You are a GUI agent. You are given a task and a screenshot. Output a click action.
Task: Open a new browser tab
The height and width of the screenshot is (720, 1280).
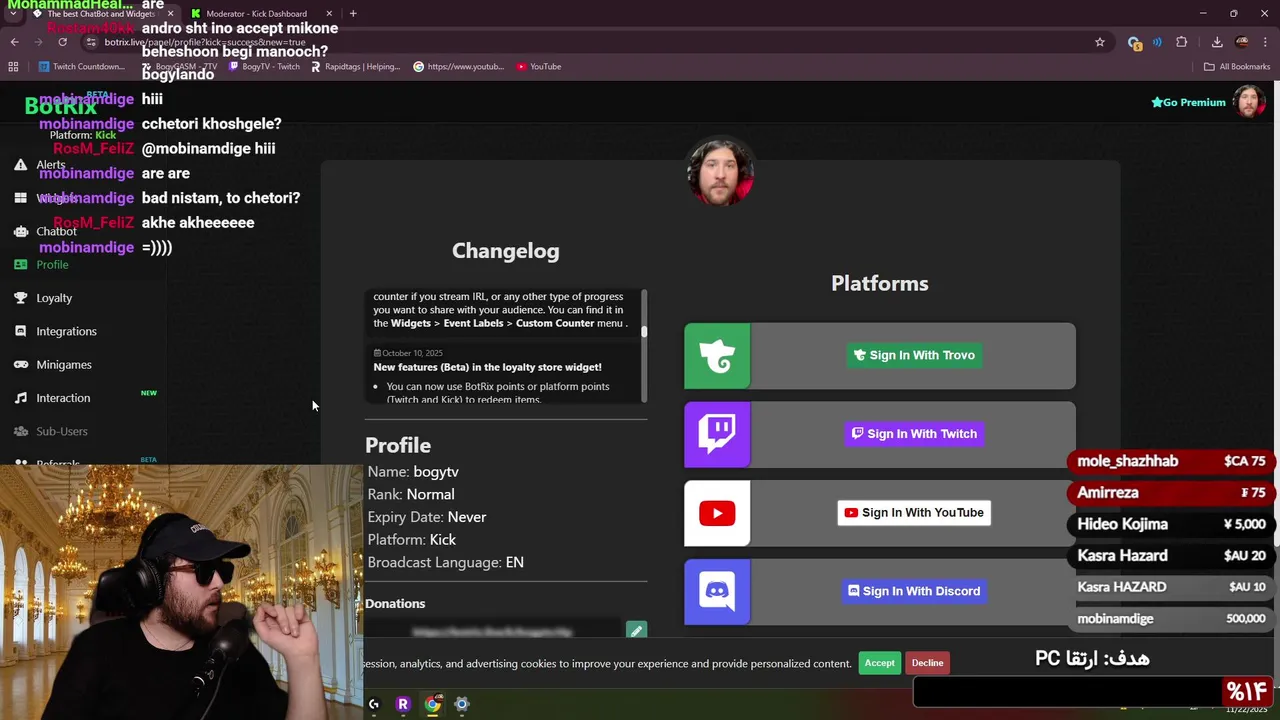(353, 13)
